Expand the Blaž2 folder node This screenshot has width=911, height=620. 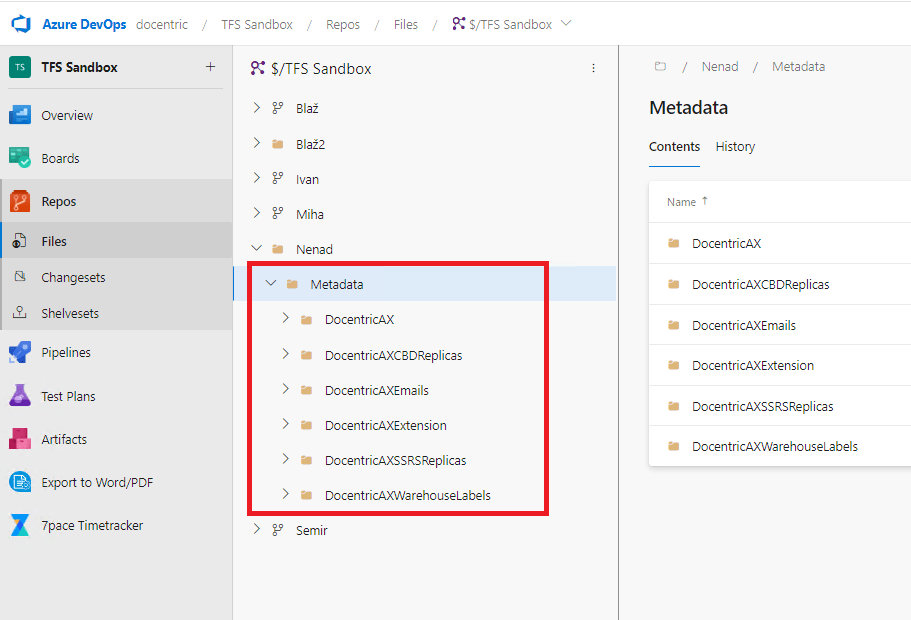click(x=256, y=144)
